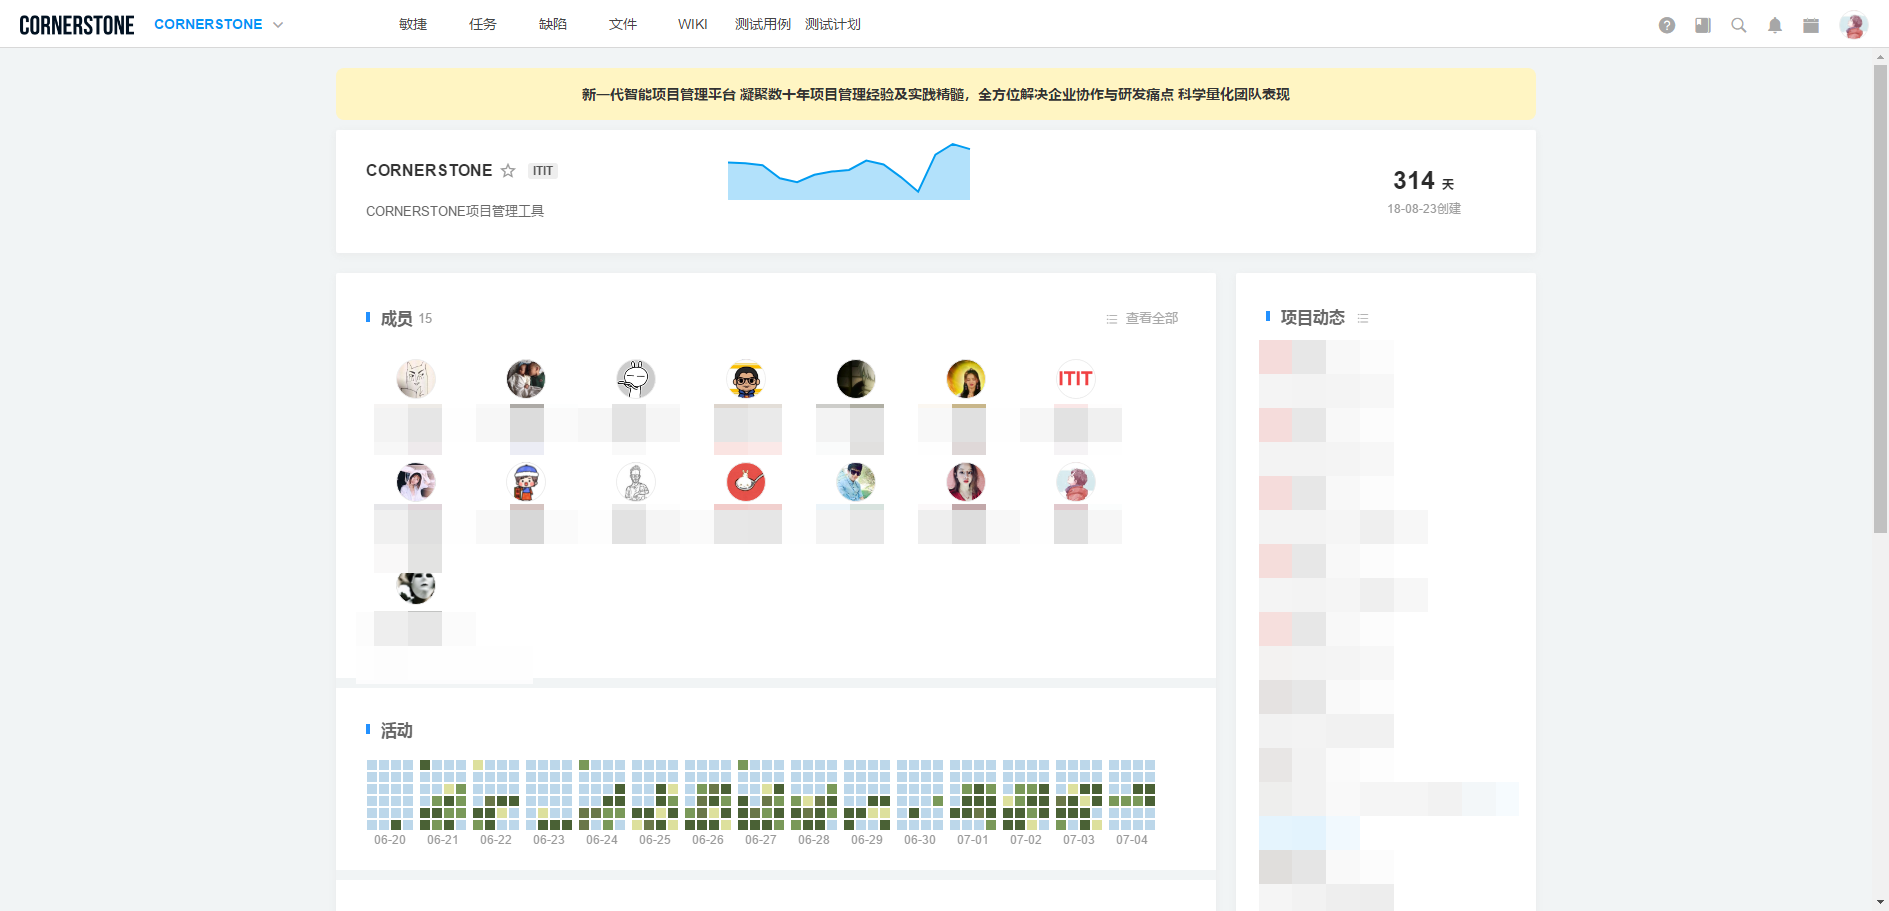Image resolution: width=1889 pixels, height=911 pixels.
Task: Click the 活动 section heading
Action: click(397, 731)
